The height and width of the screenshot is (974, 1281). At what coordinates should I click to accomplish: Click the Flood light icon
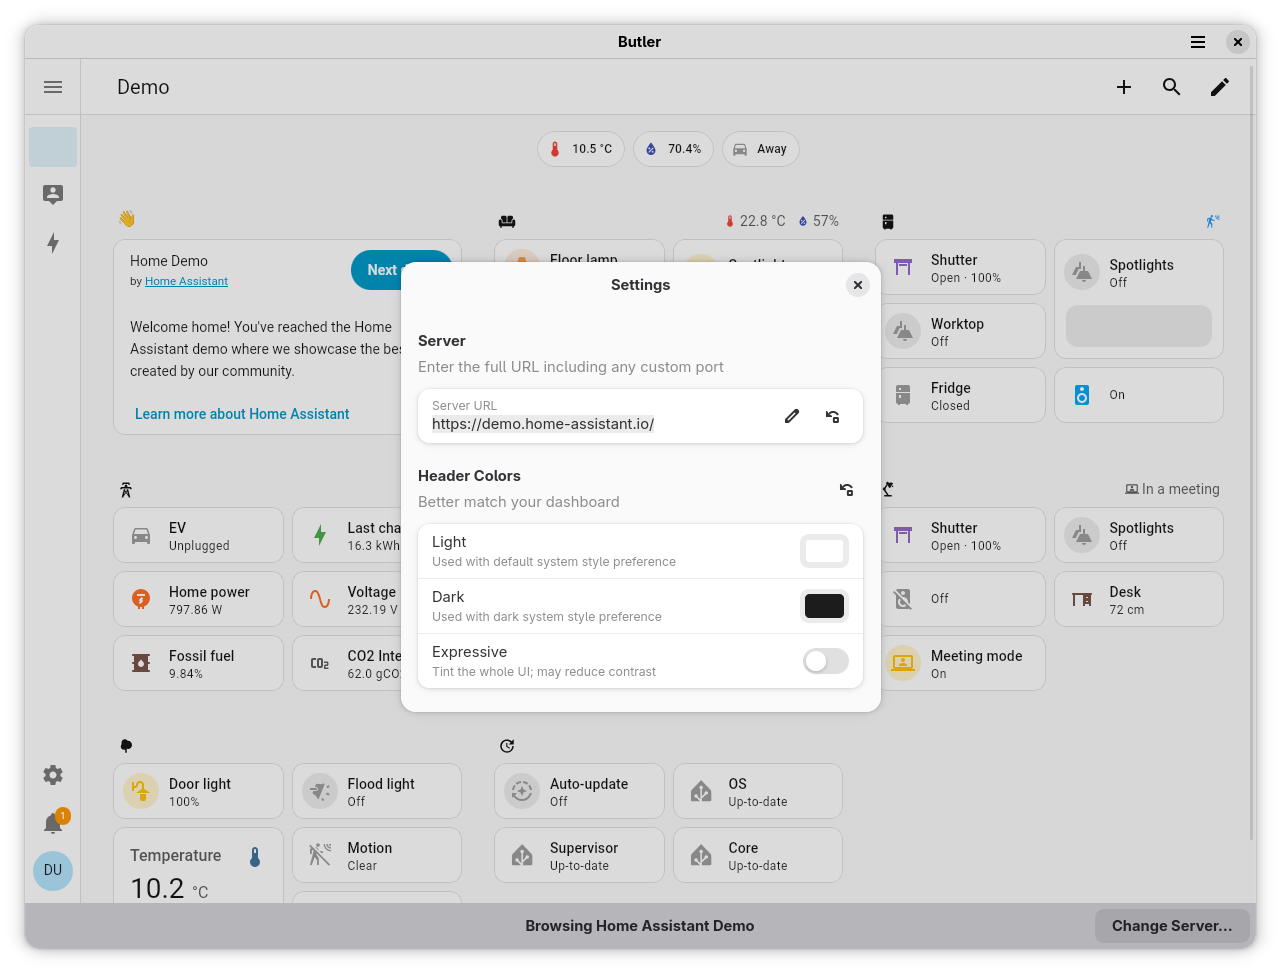click(320, 791)
